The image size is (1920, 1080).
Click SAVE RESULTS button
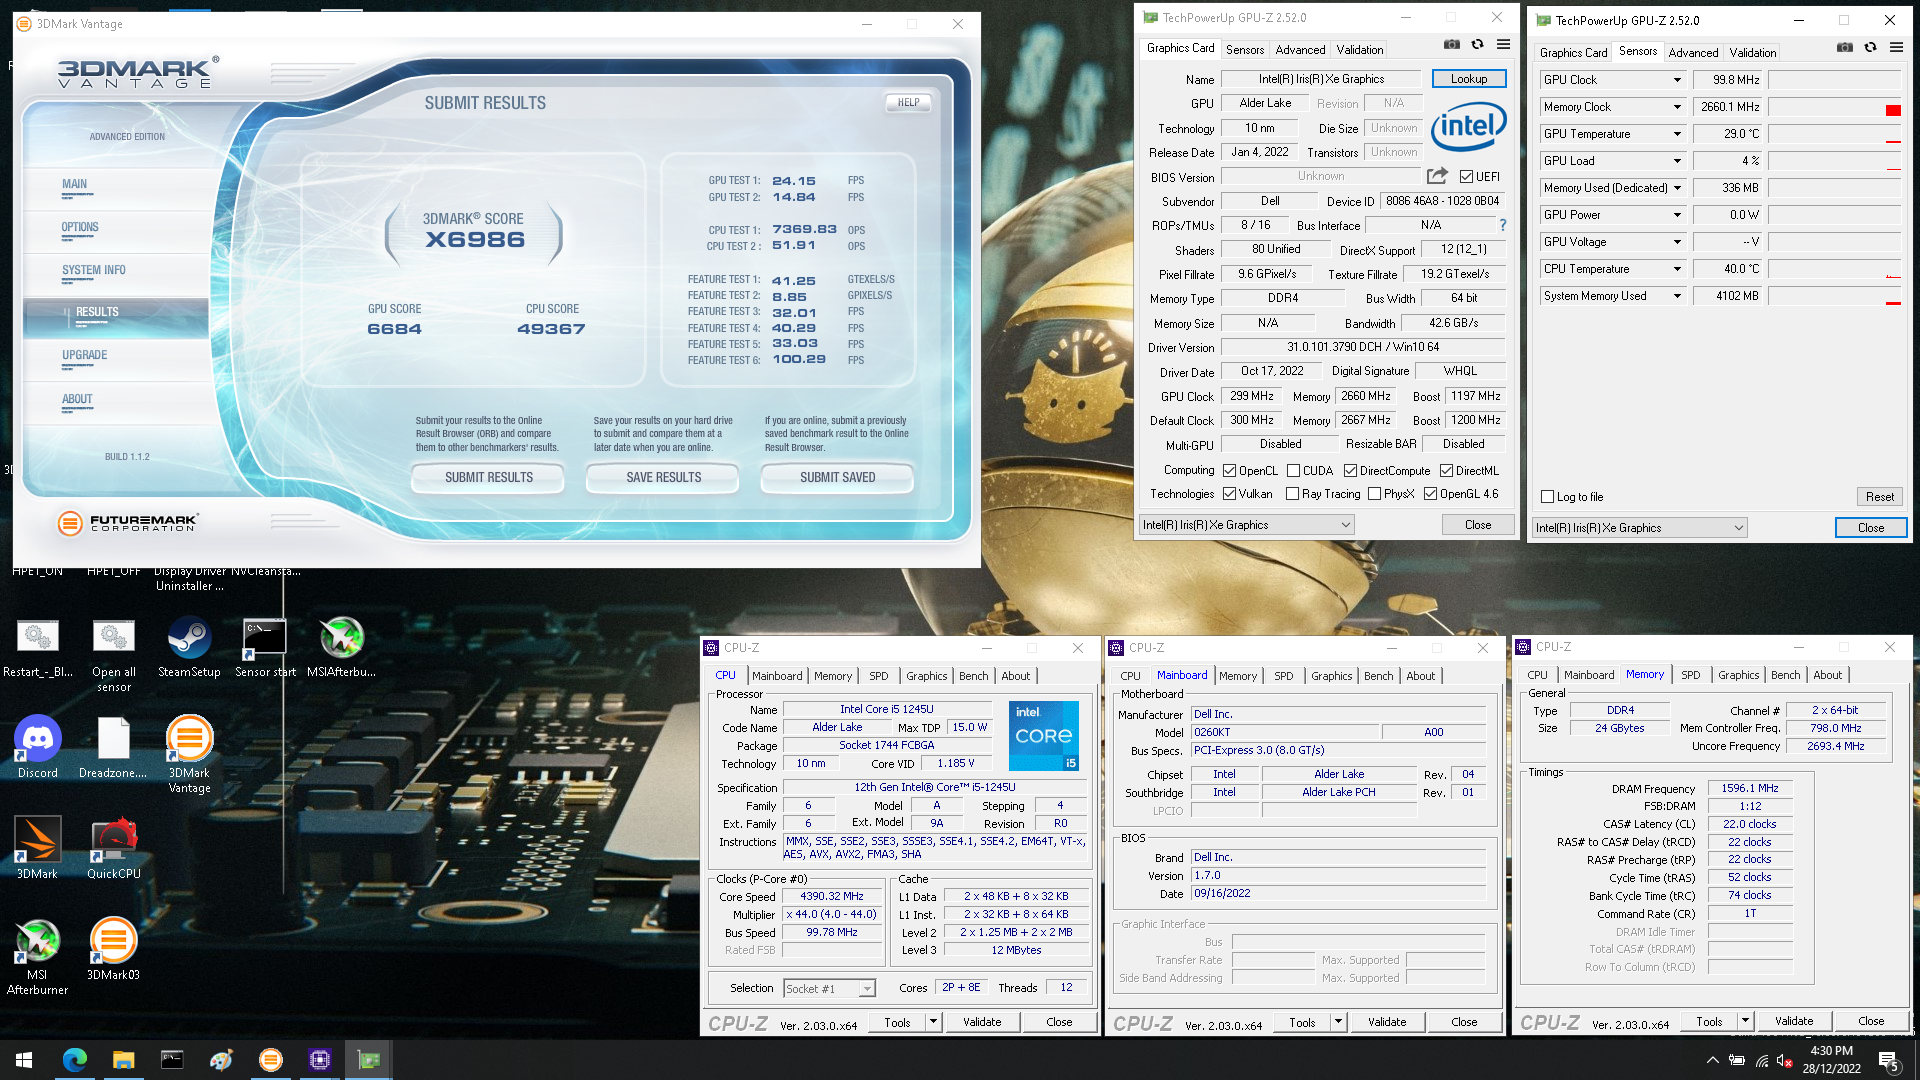(x=663, y=478)
